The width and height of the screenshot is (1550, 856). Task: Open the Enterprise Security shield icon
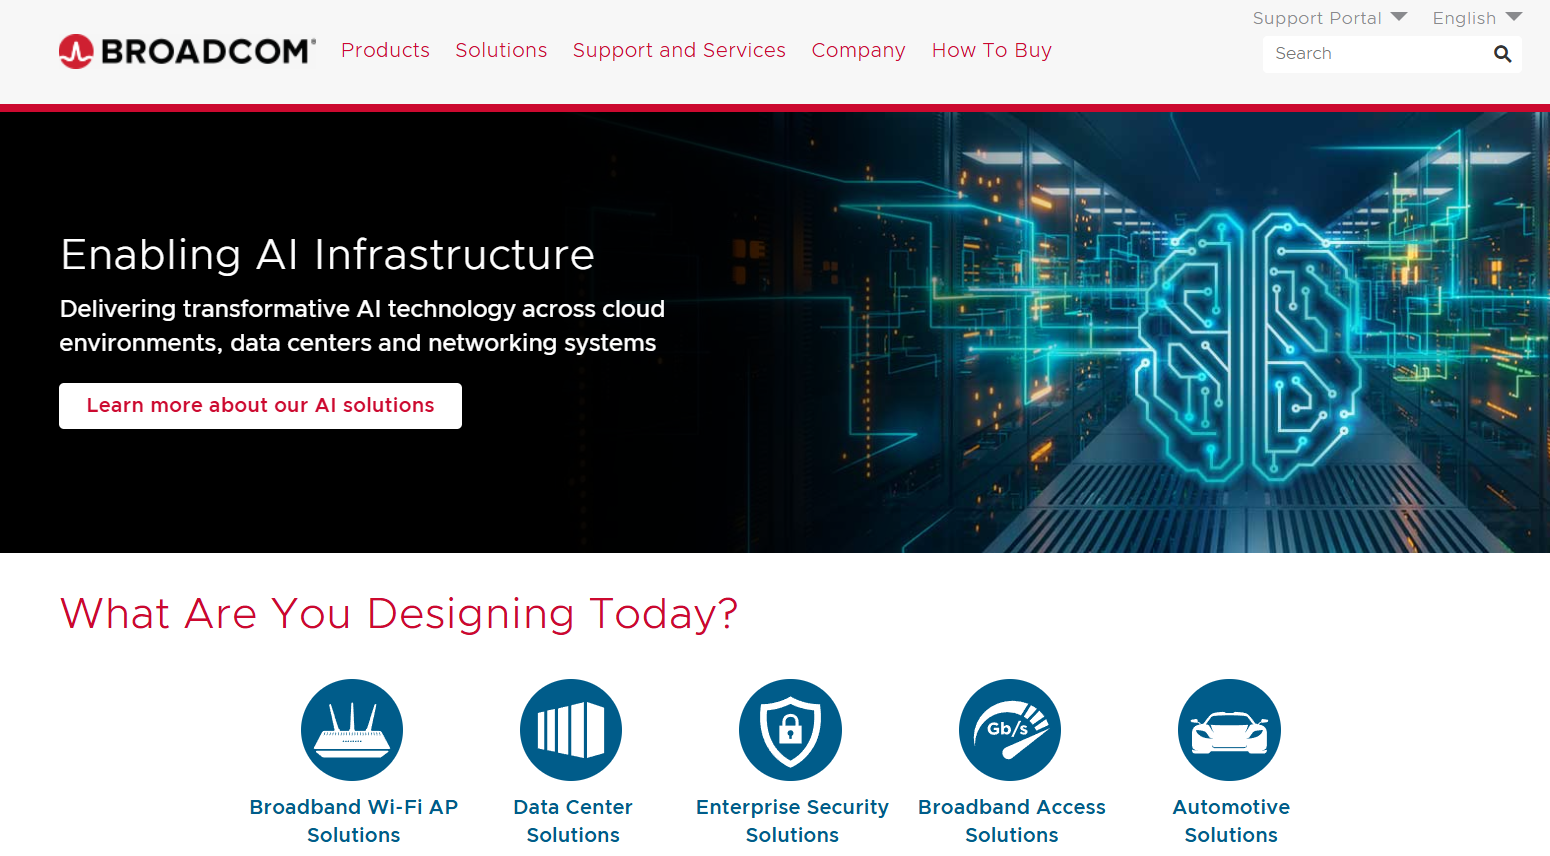click(x=790, y=730)
